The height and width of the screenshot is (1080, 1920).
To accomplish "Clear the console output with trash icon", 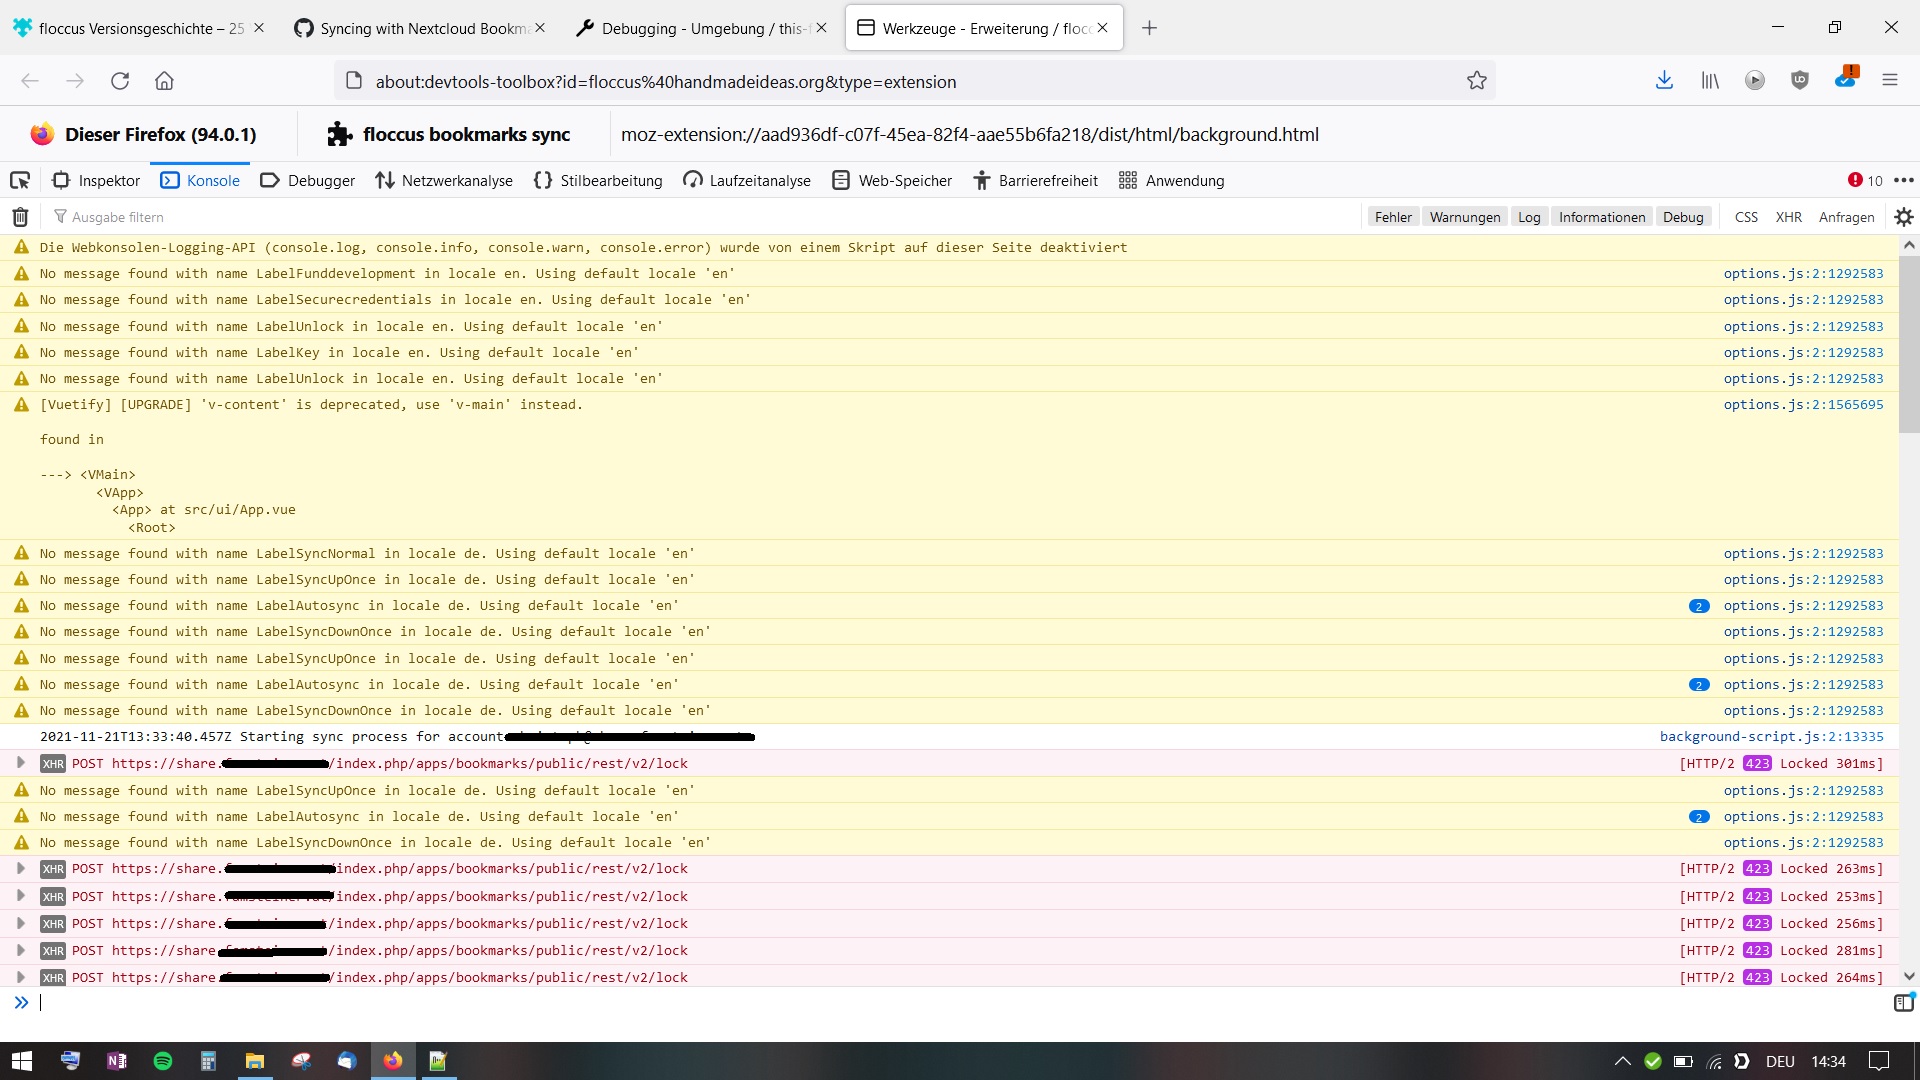I will click(20, 217).
